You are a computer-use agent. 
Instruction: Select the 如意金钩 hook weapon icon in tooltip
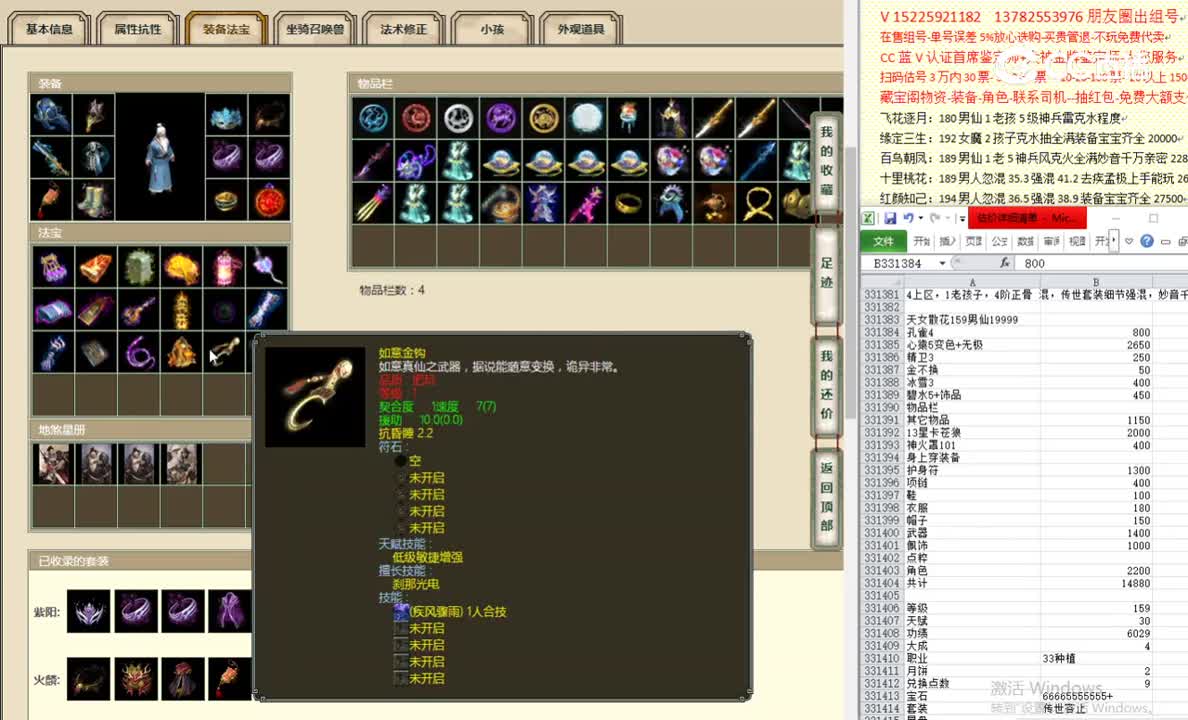coord(312,395)
